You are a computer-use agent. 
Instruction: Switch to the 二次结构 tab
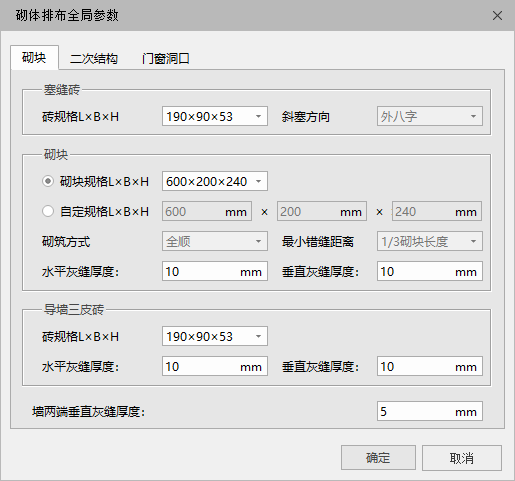[94, 58]
